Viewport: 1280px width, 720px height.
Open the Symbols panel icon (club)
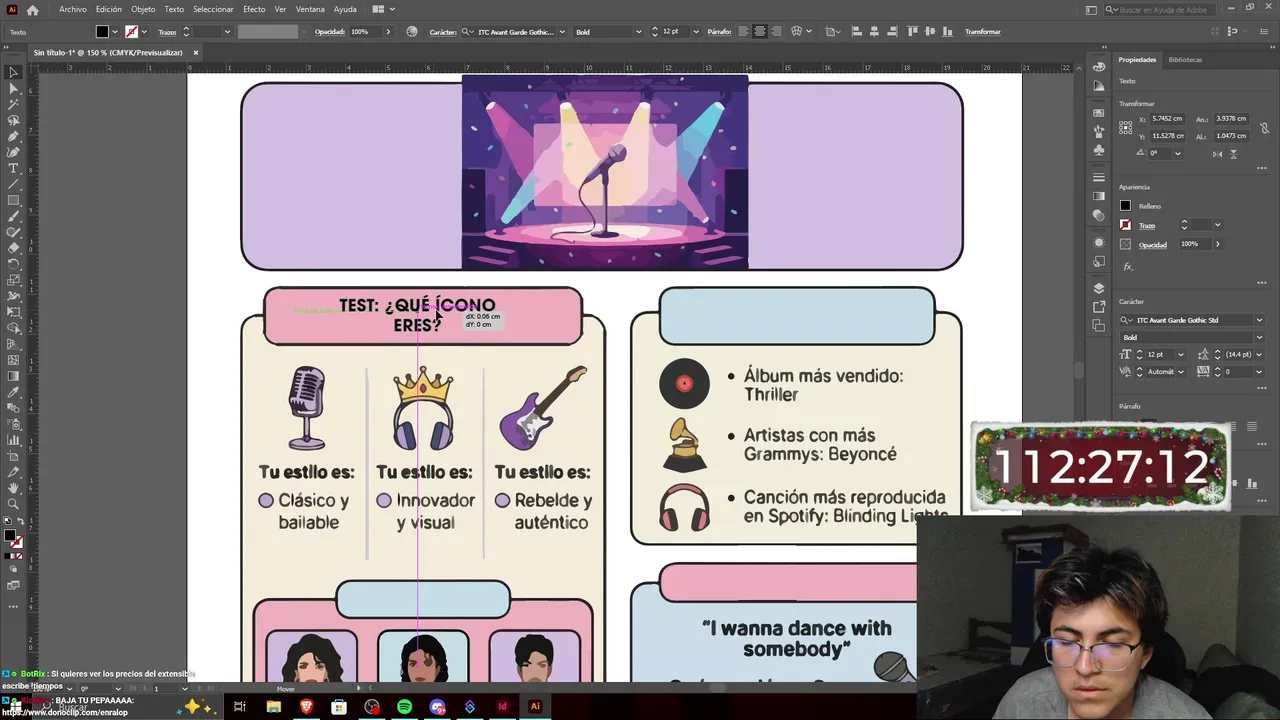1099,150
